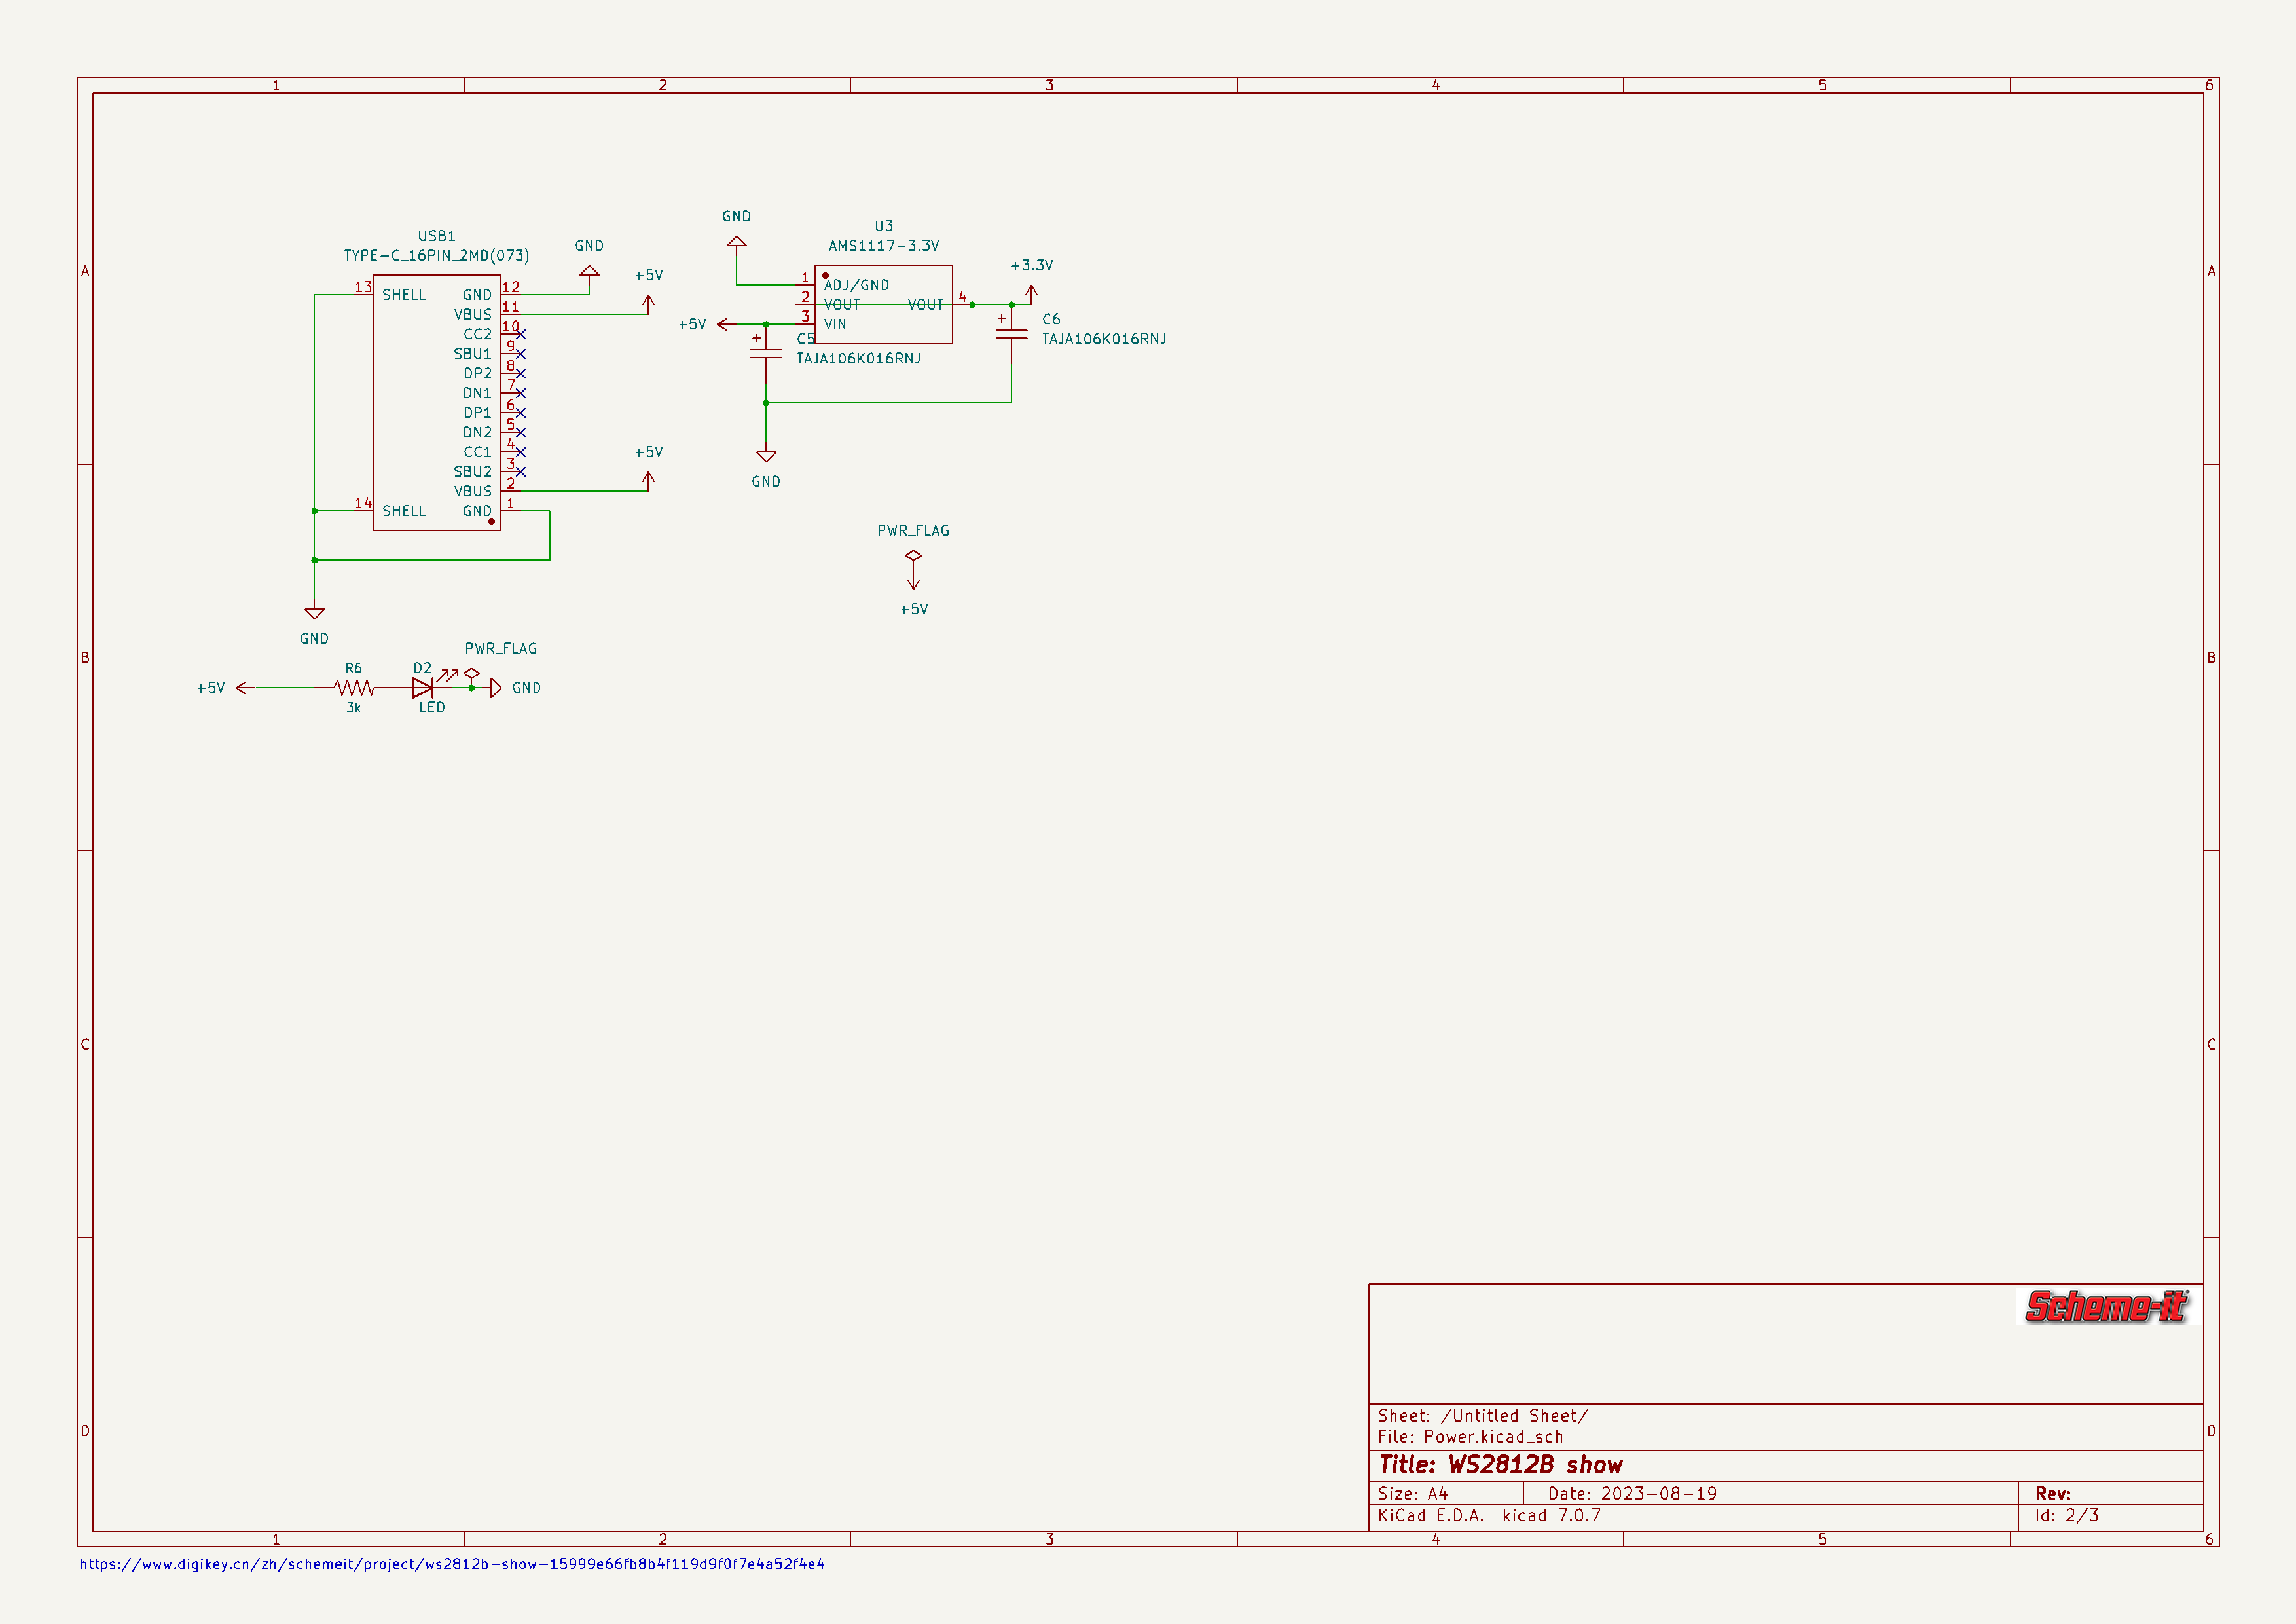Select the GND symbol beneath USB1 shell wire

pyautogui.click(x=314, y=613)
